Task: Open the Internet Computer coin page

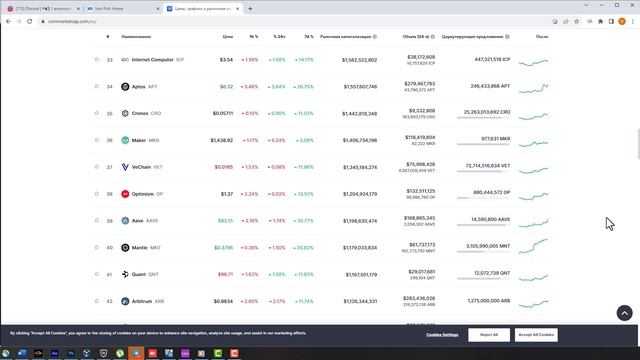Action: (x=152, y=60)
